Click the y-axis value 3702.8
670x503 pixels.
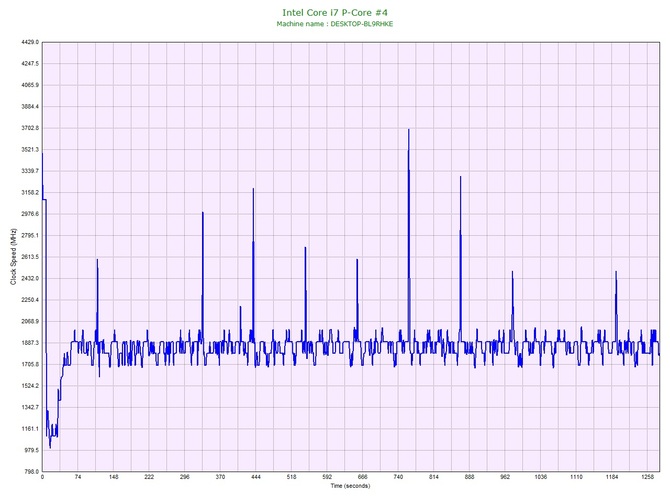pos(30,128)
